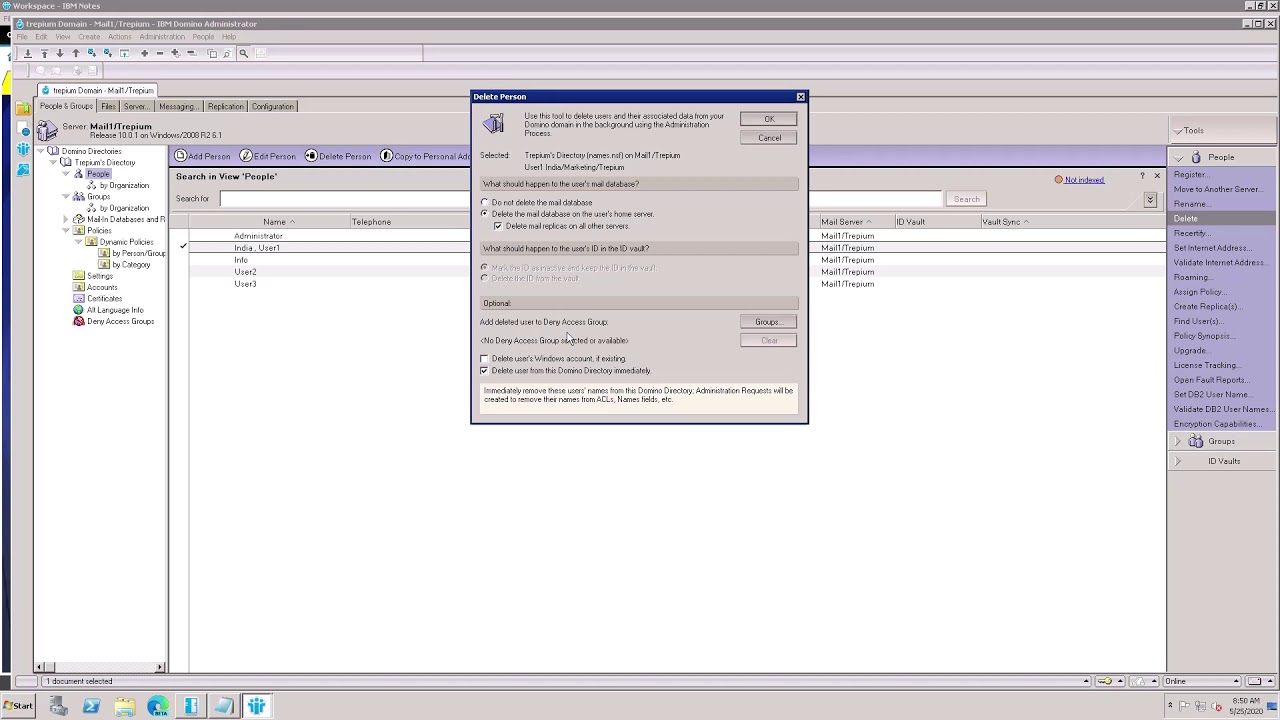Expand the Mail-In Databases tree node
Image resolution: width=1280 pixels, height=720 pixels.
pos(66,219)
